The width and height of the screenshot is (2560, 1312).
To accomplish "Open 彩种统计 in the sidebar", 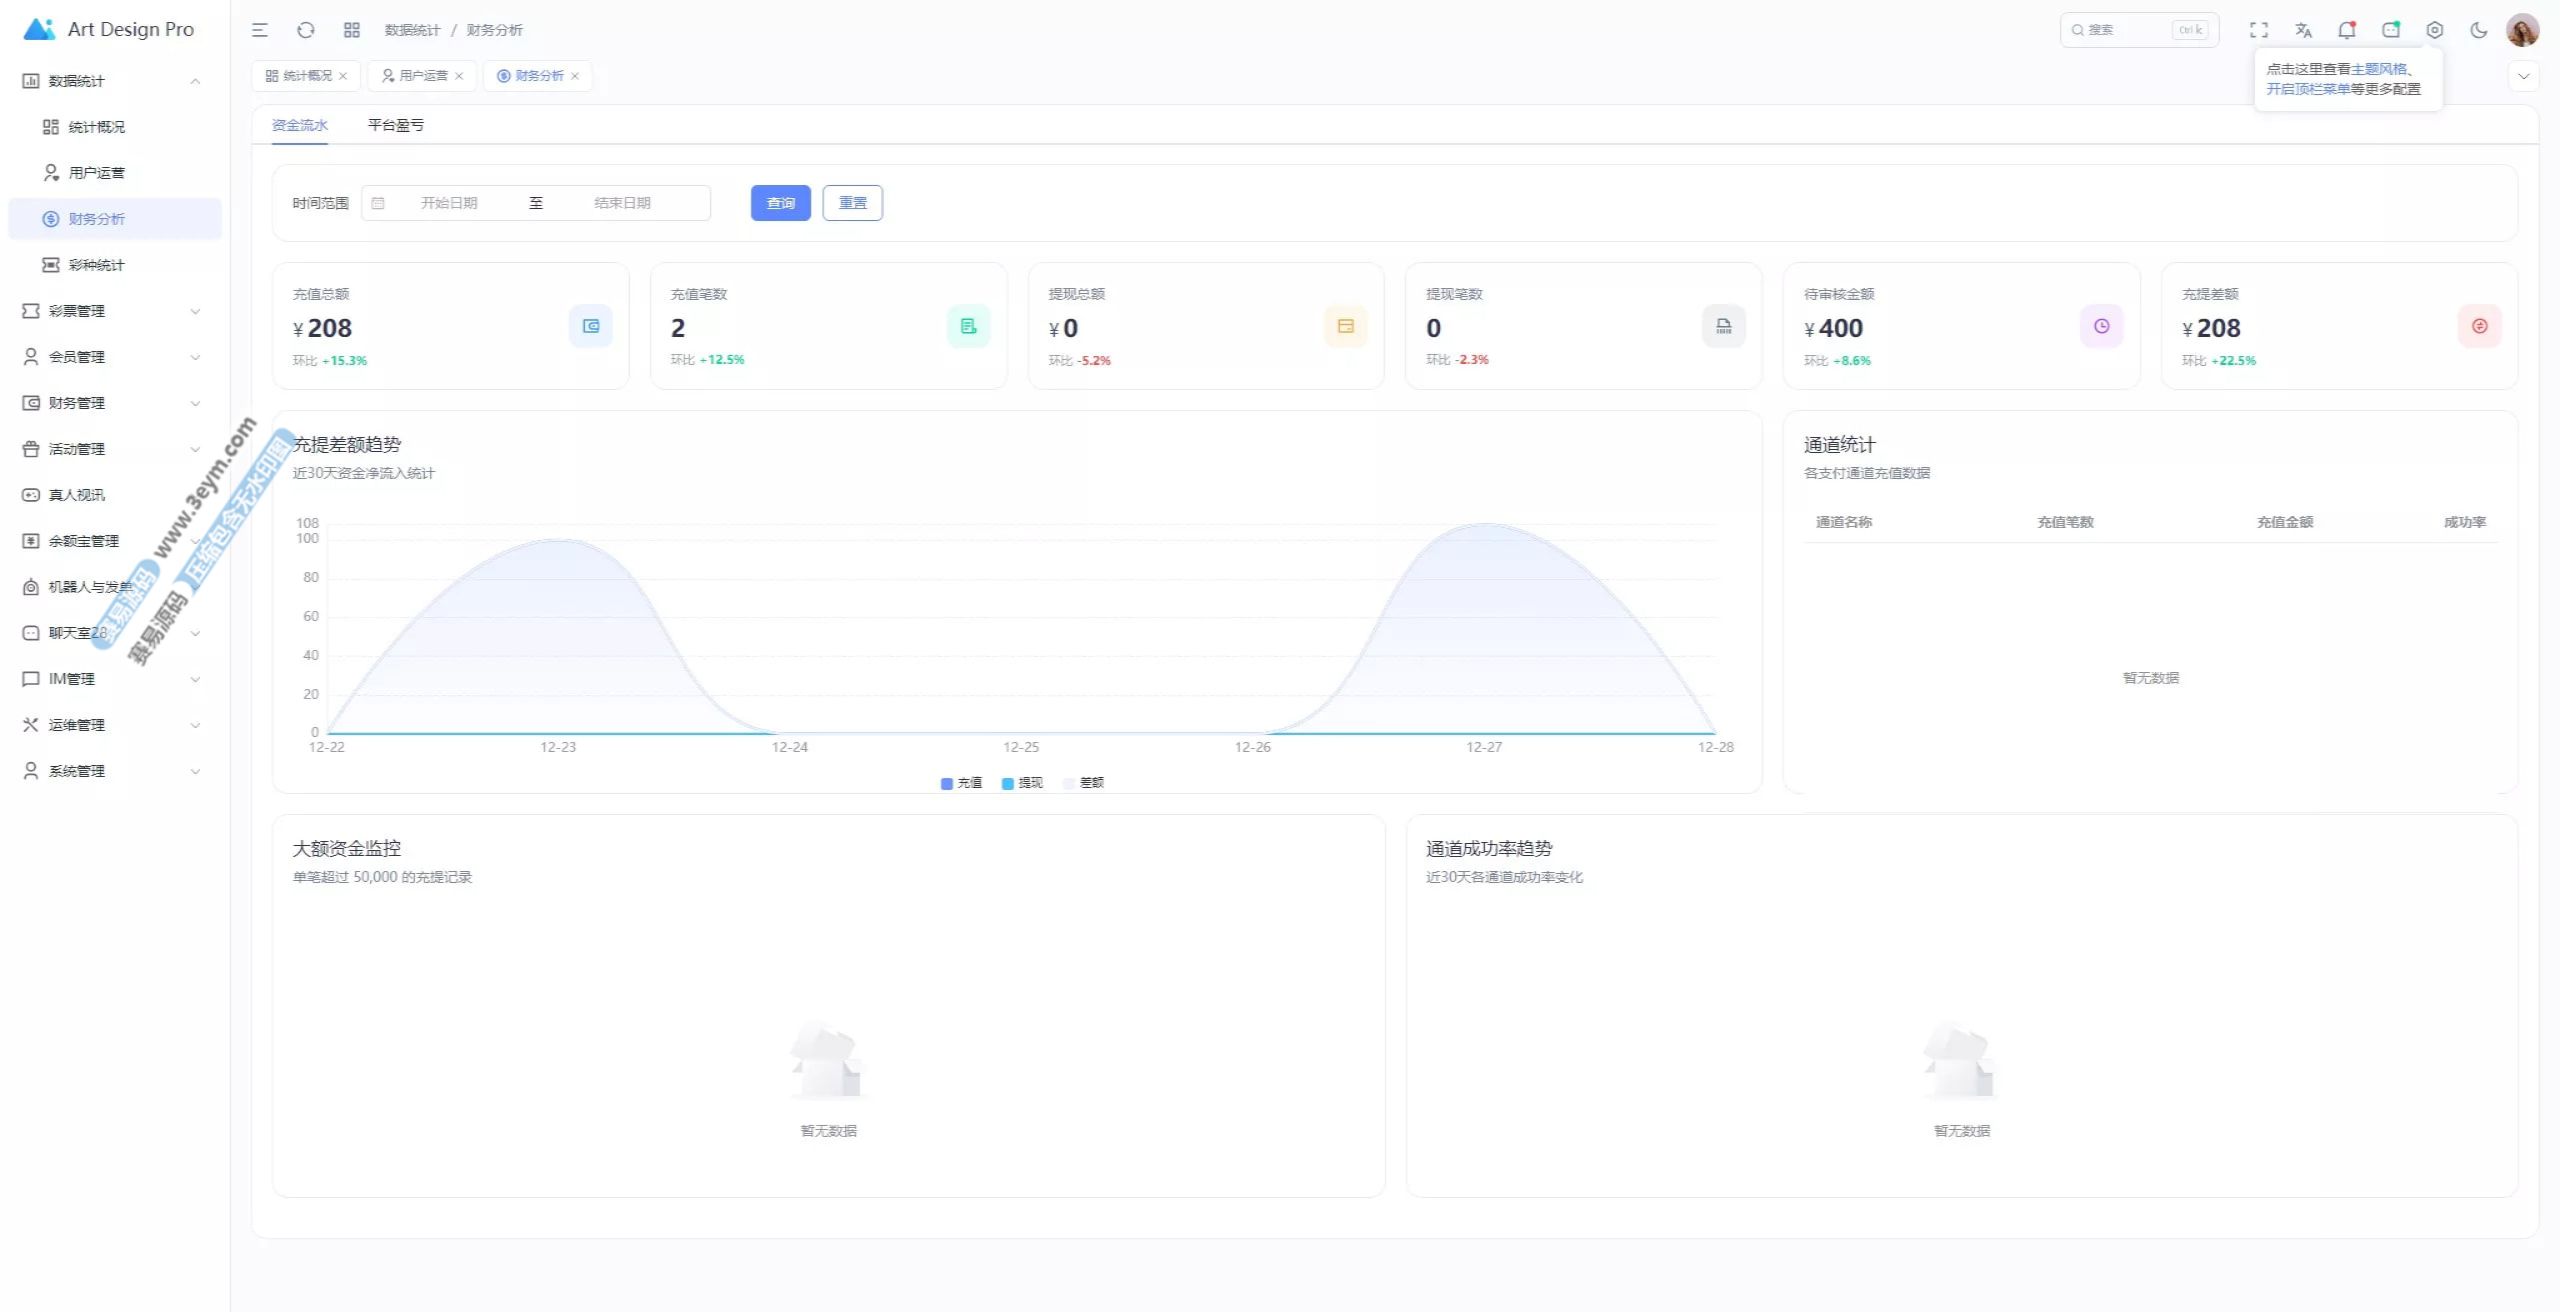I will 97,265.
